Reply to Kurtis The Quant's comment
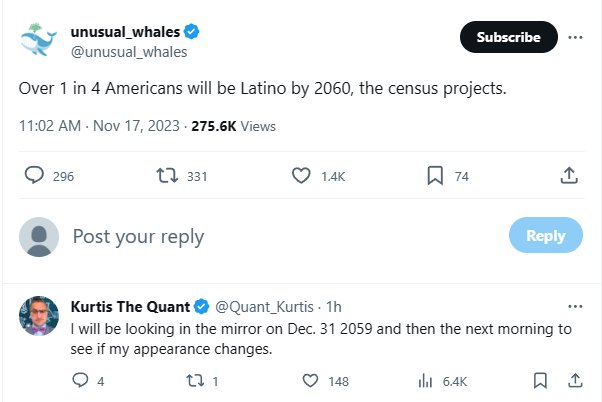The width and height of the screenshot is (602, 402). (x=80, y=380)
